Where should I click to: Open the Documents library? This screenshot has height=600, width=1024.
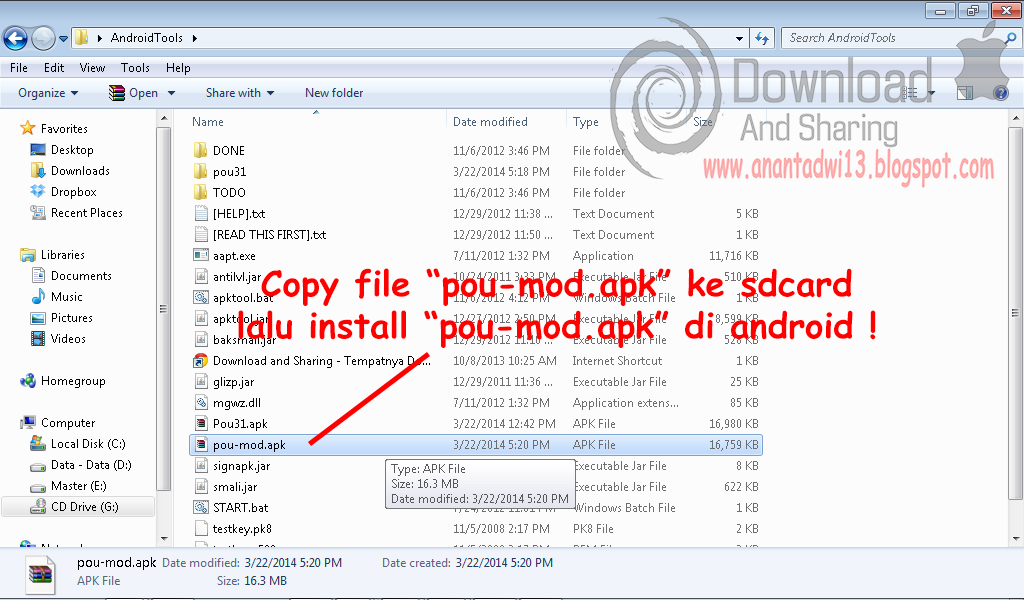coord(81,276)
